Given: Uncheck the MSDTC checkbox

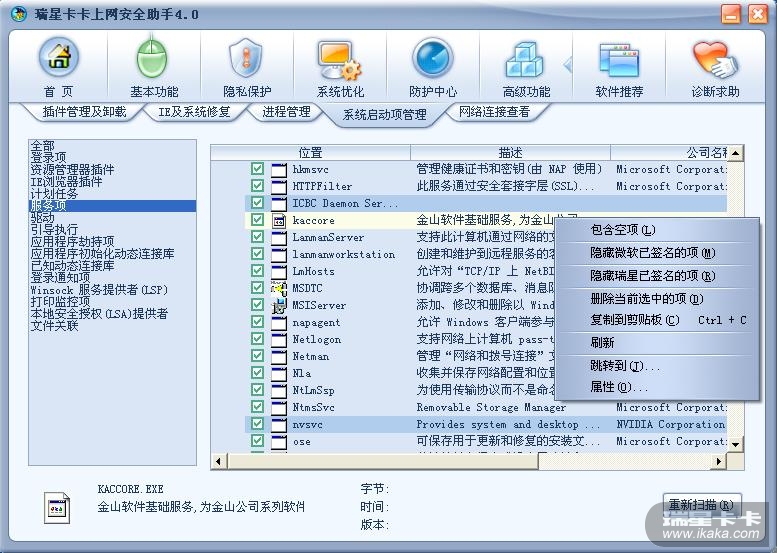Looking at the screenshot, I should tap(257, 287).
